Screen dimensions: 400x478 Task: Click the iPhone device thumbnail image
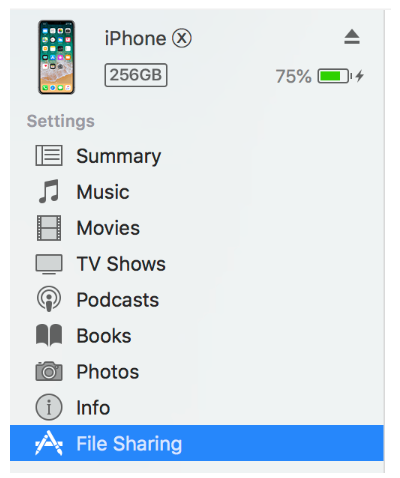coord(56,57)
